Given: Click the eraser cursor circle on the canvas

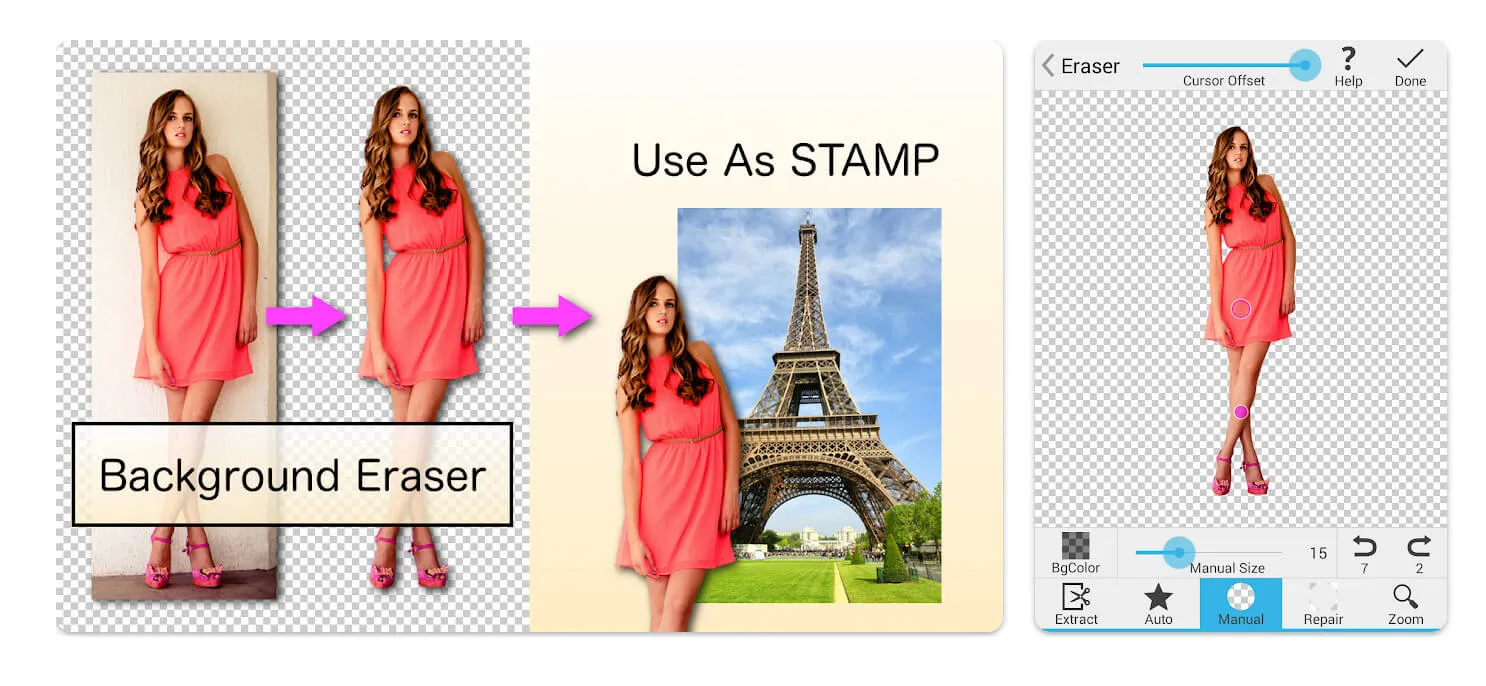Looking at the screenshot, I should (1240, 309).
